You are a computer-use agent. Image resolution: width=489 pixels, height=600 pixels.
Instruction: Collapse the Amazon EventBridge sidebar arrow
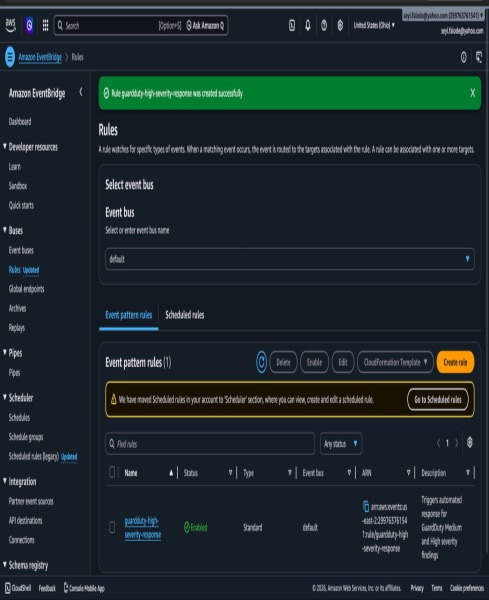(x=81, y=92)
